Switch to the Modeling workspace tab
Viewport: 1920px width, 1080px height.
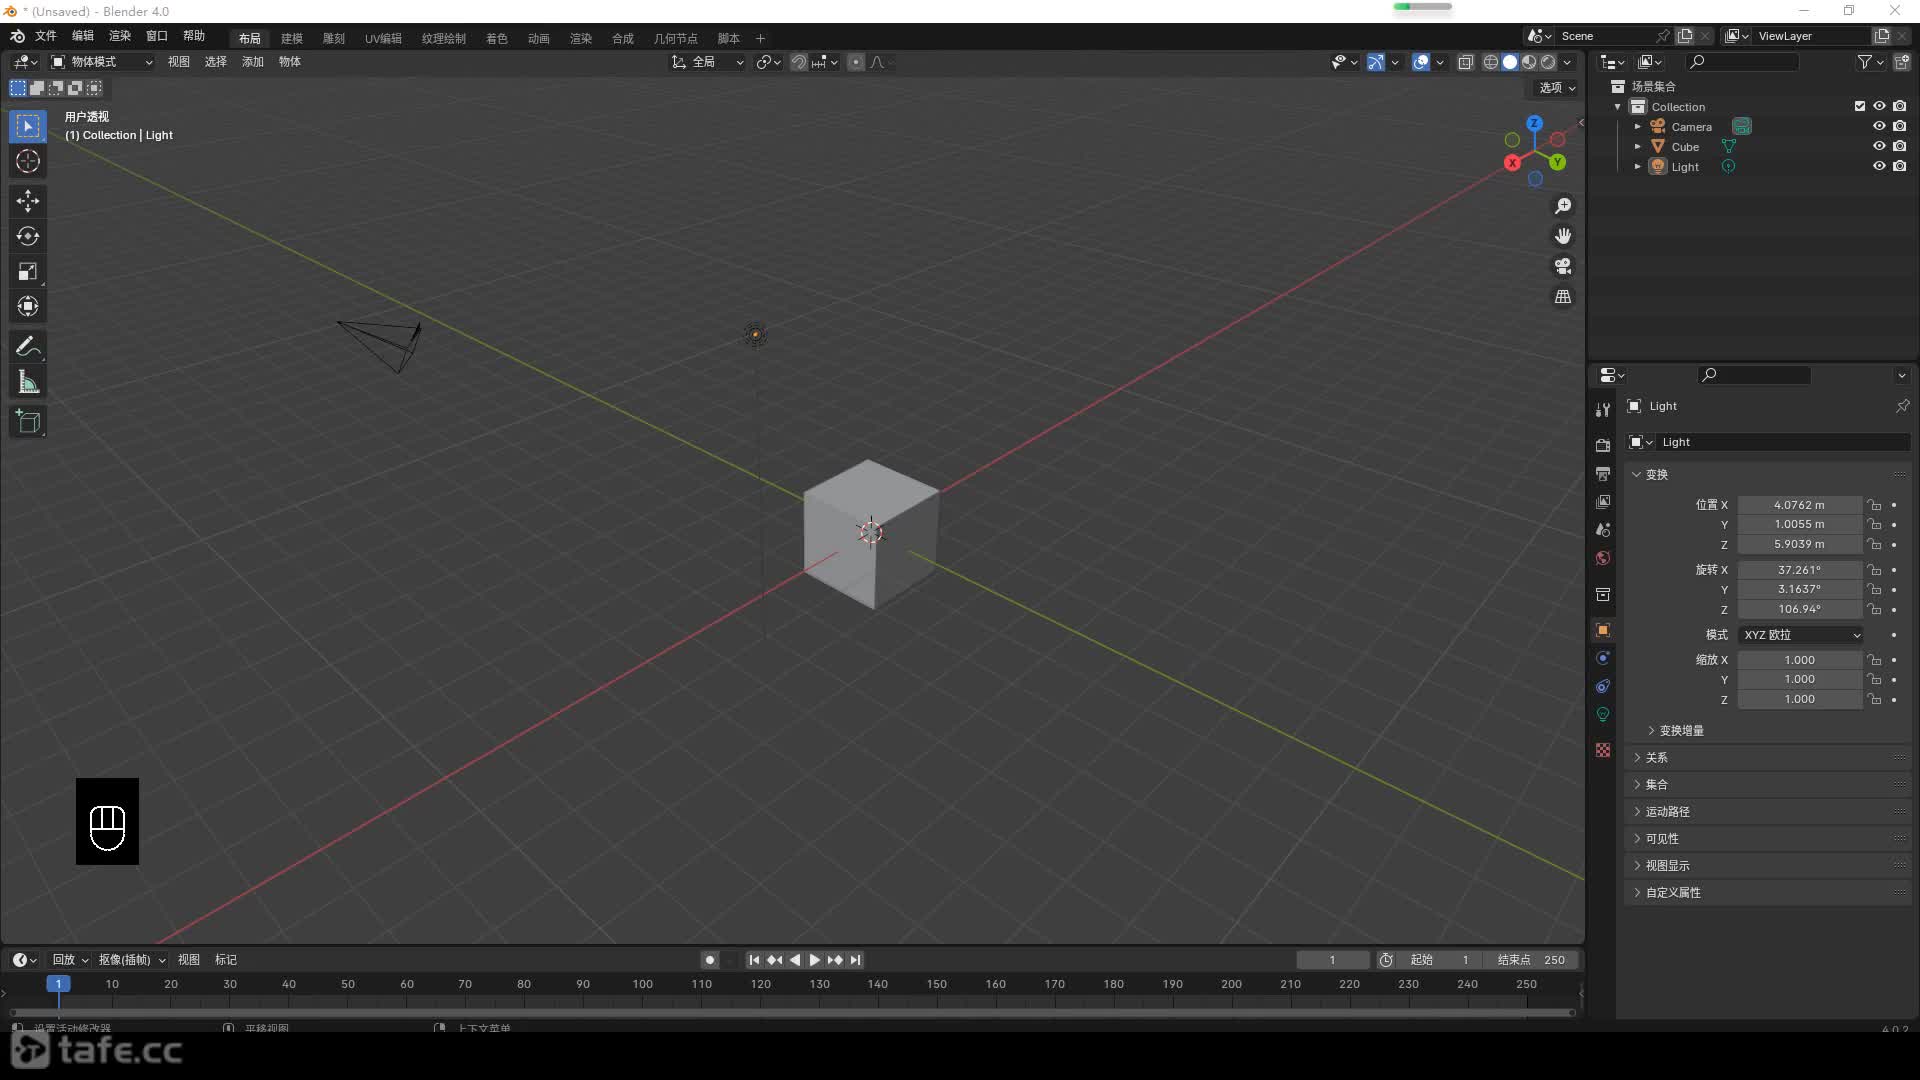click(292, 38)
